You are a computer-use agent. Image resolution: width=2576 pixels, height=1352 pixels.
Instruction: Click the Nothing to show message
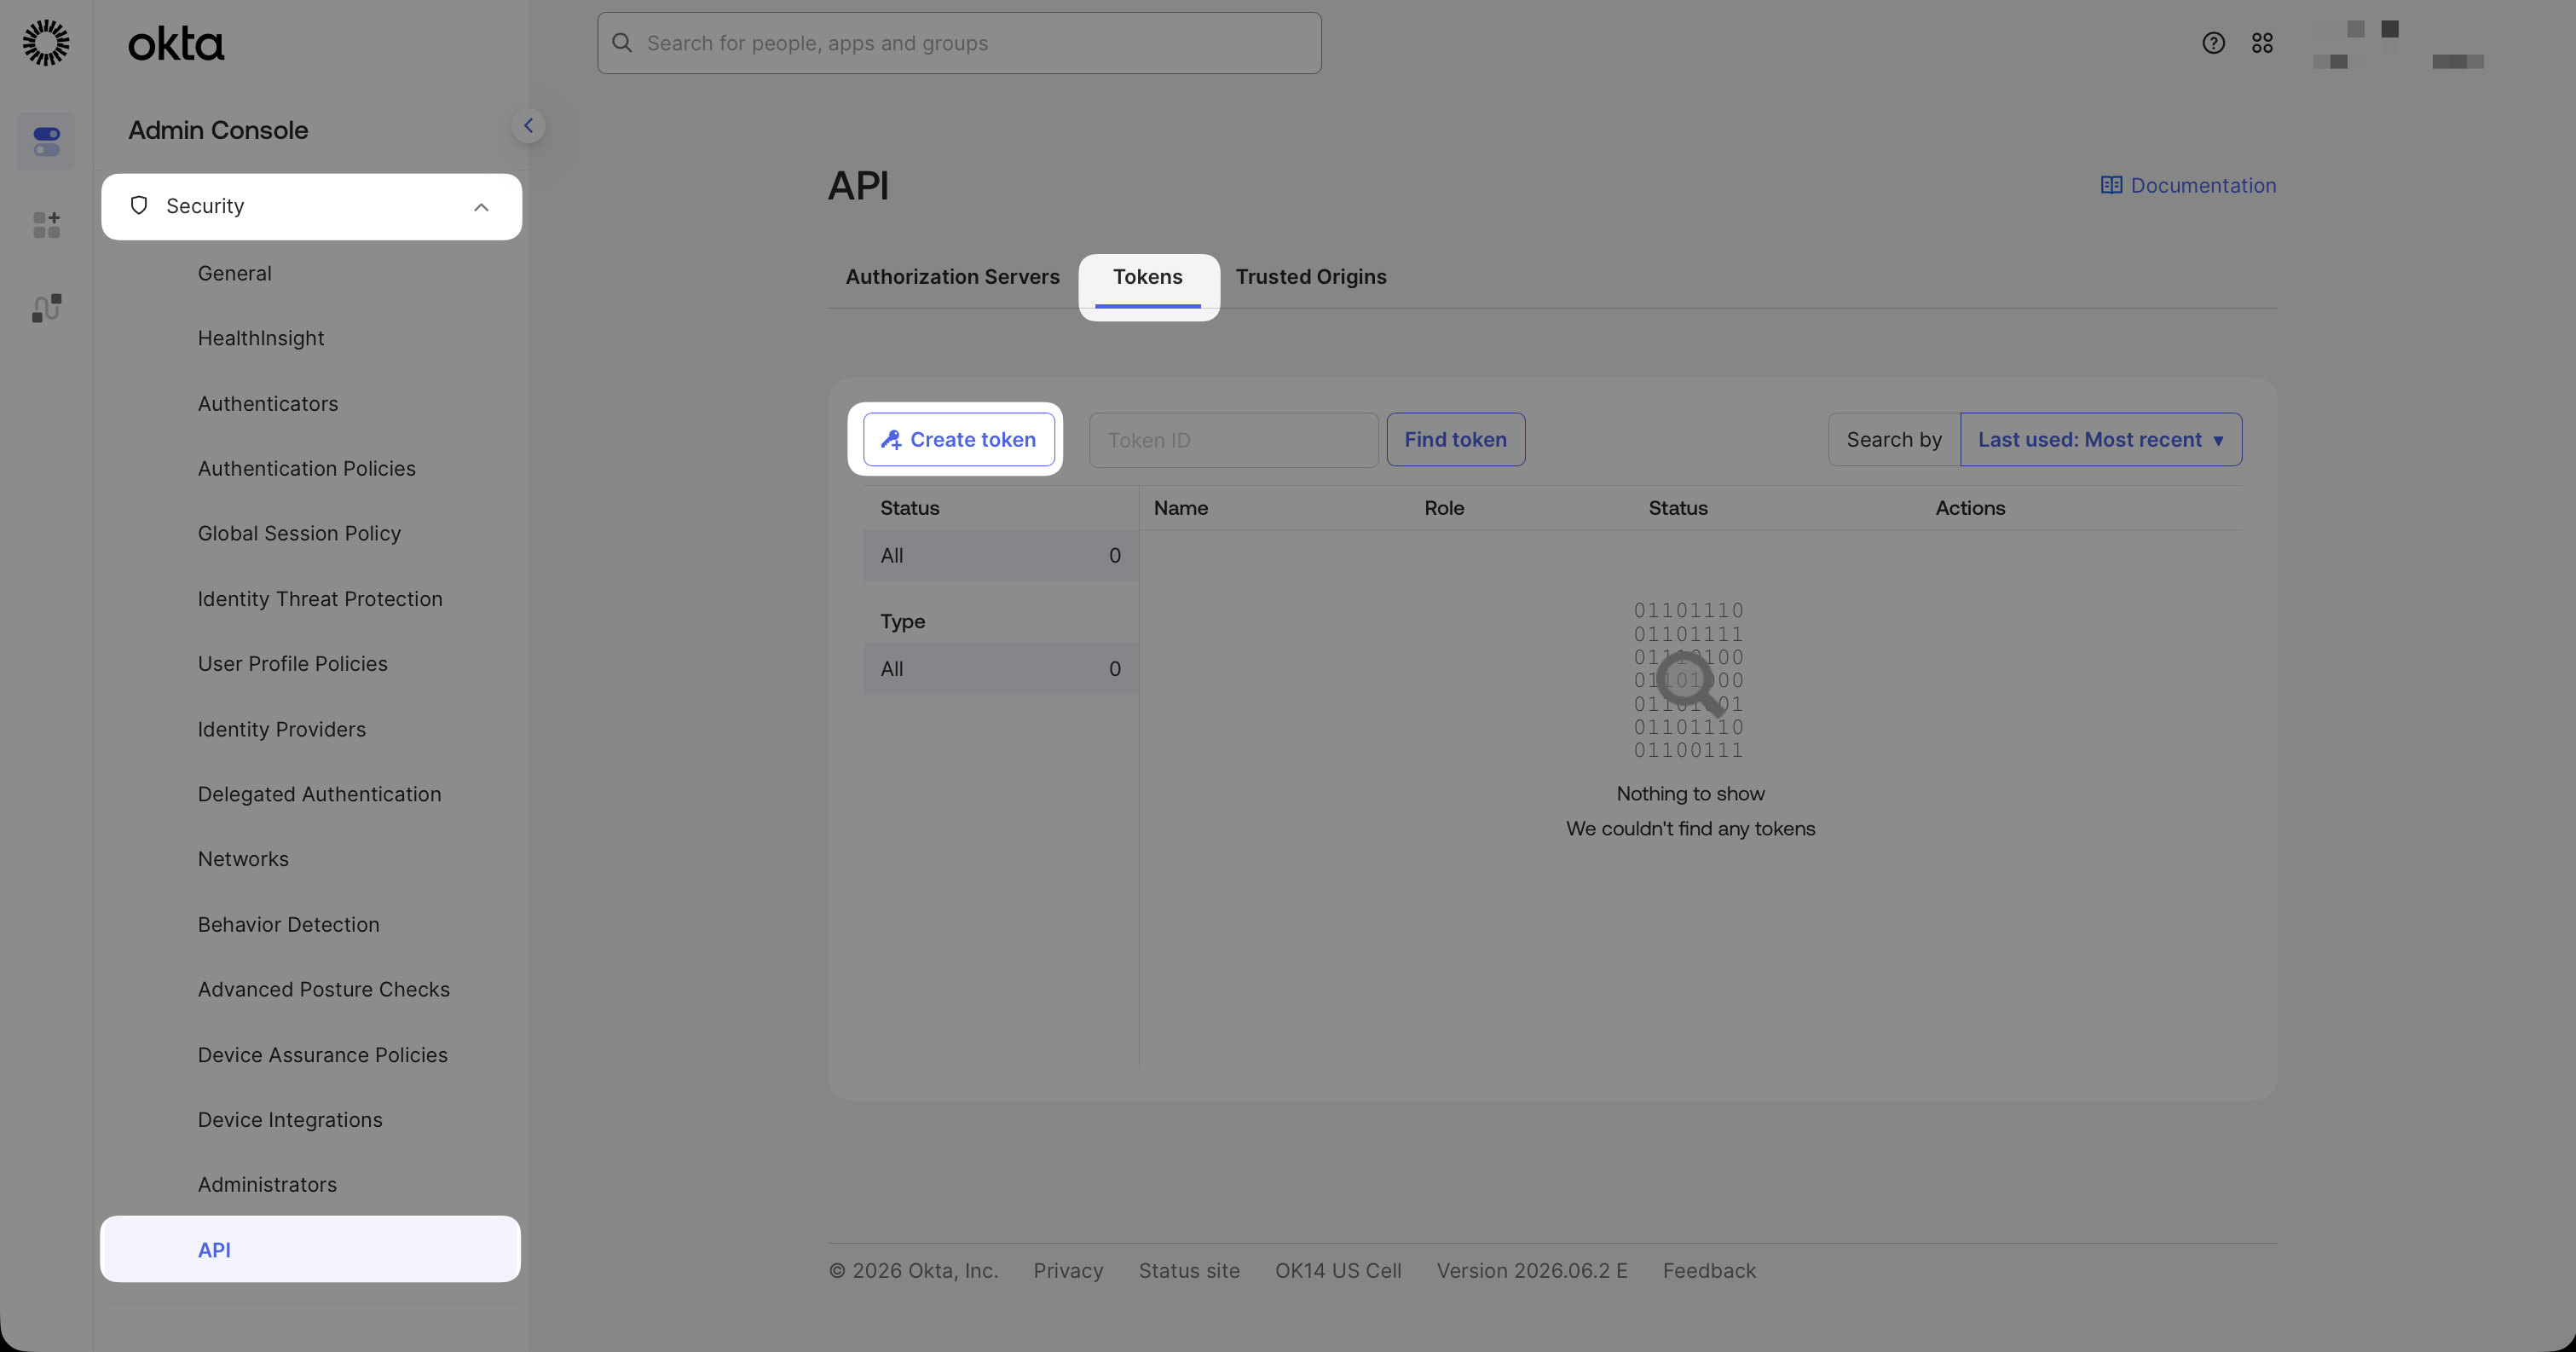(x=1690, y=794)
